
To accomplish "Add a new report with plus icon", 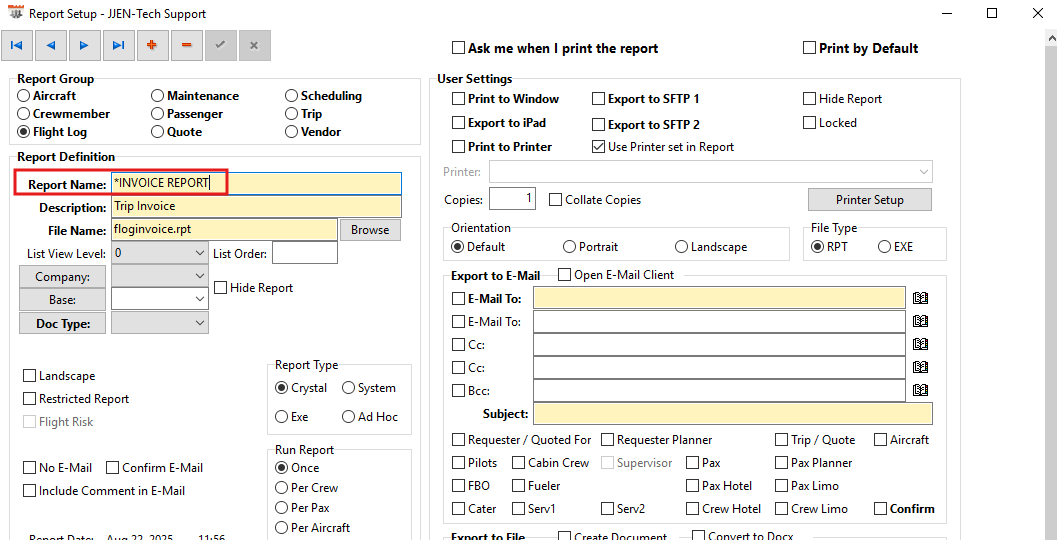I will pyautogui.click(x=152, y=45).
